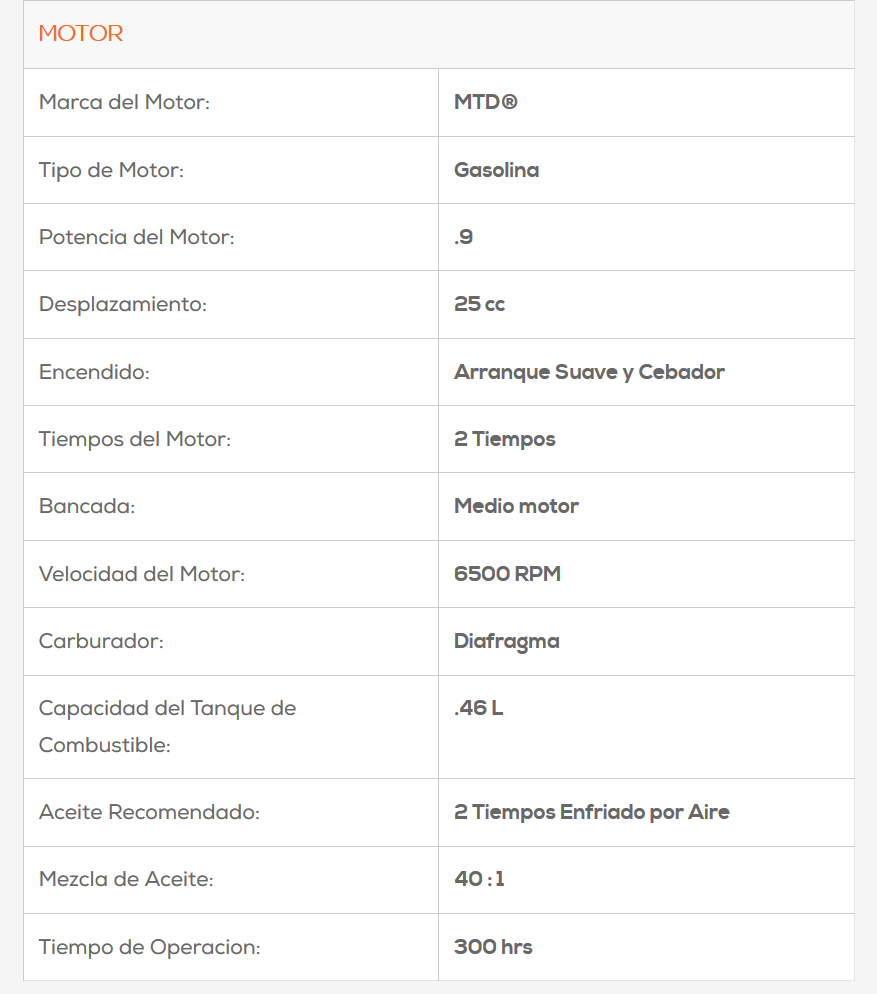Select the Gasolina value cell
This screenshot has height=994, width=877.
496,170
